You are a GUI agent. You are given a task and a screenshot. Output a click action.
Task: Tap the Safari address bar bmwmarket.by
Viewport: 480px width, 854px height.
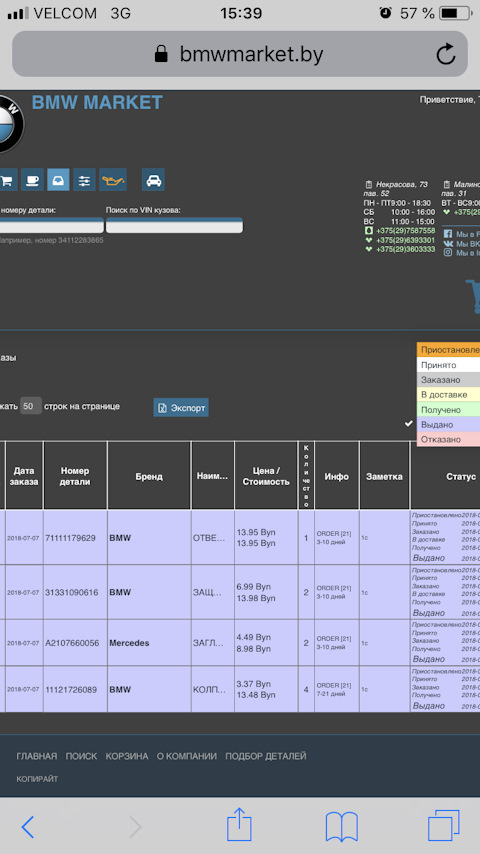(240, 54)
